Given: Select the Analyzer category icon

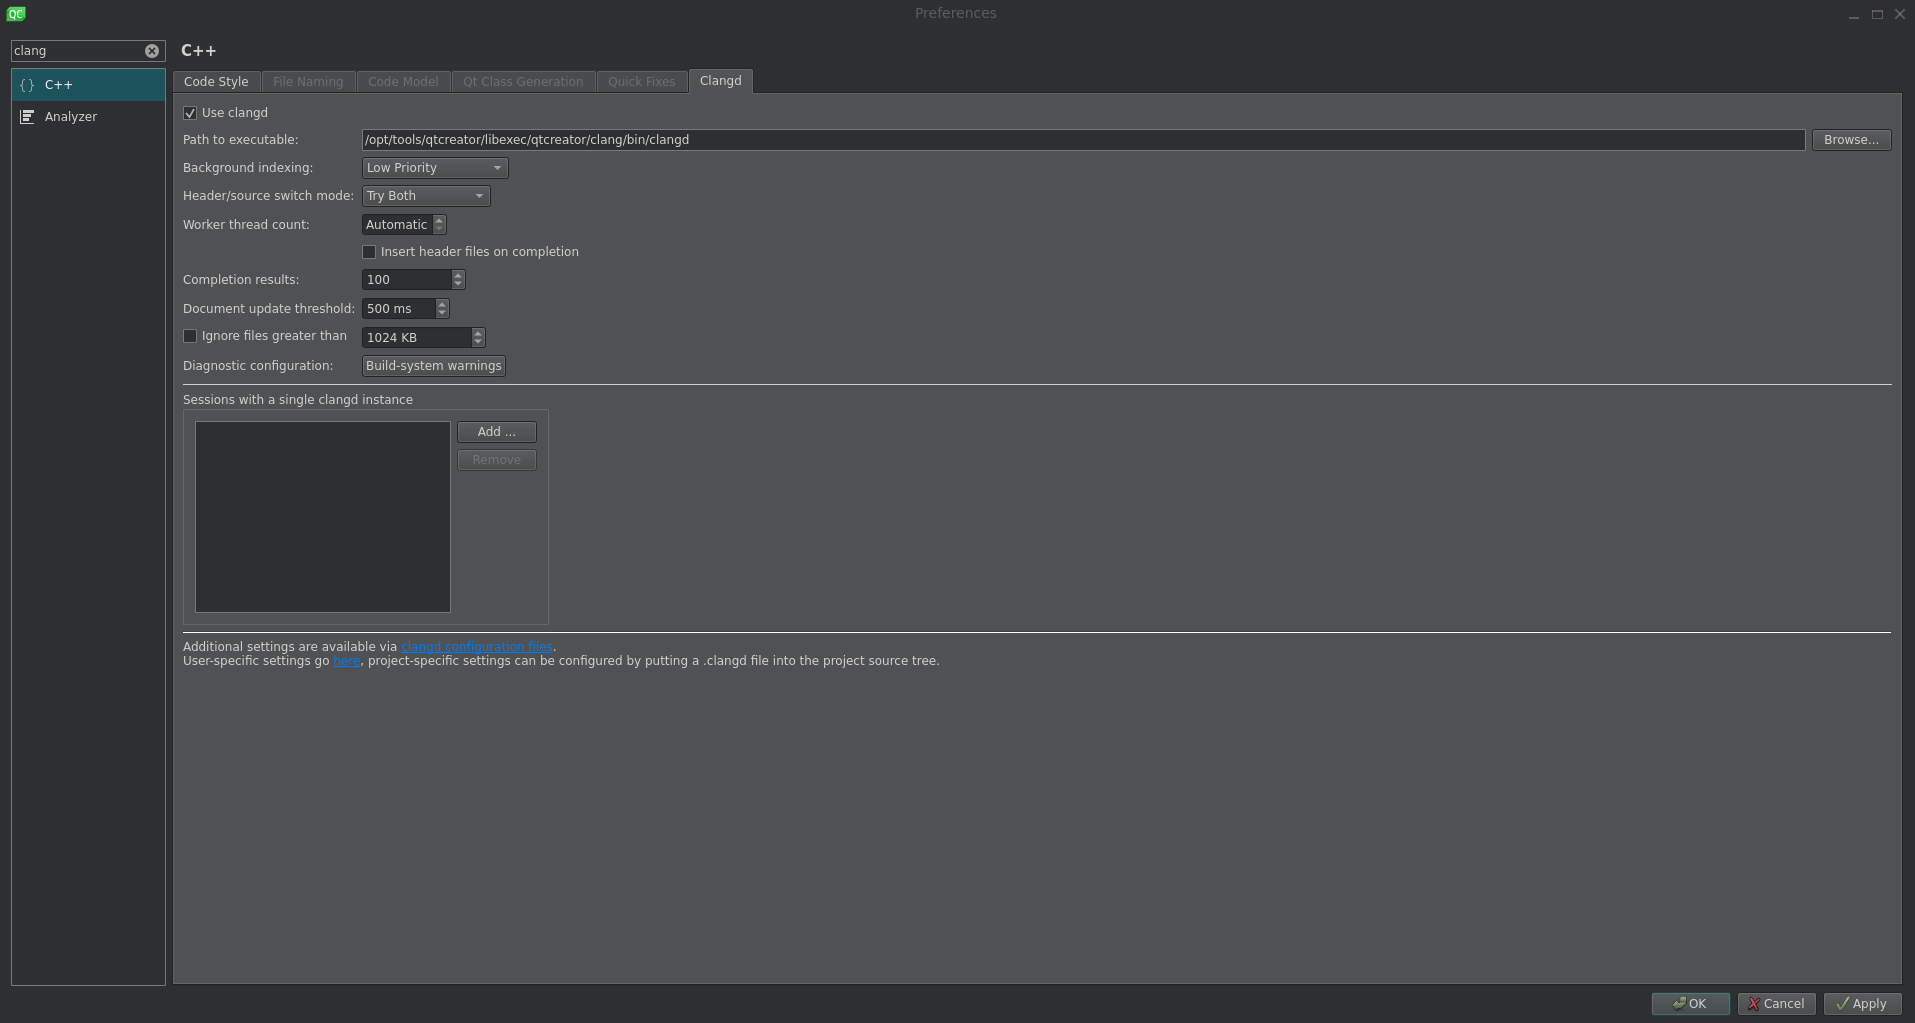Looking at the screenshot, I should pyautogui.click(x=27, y=117).
